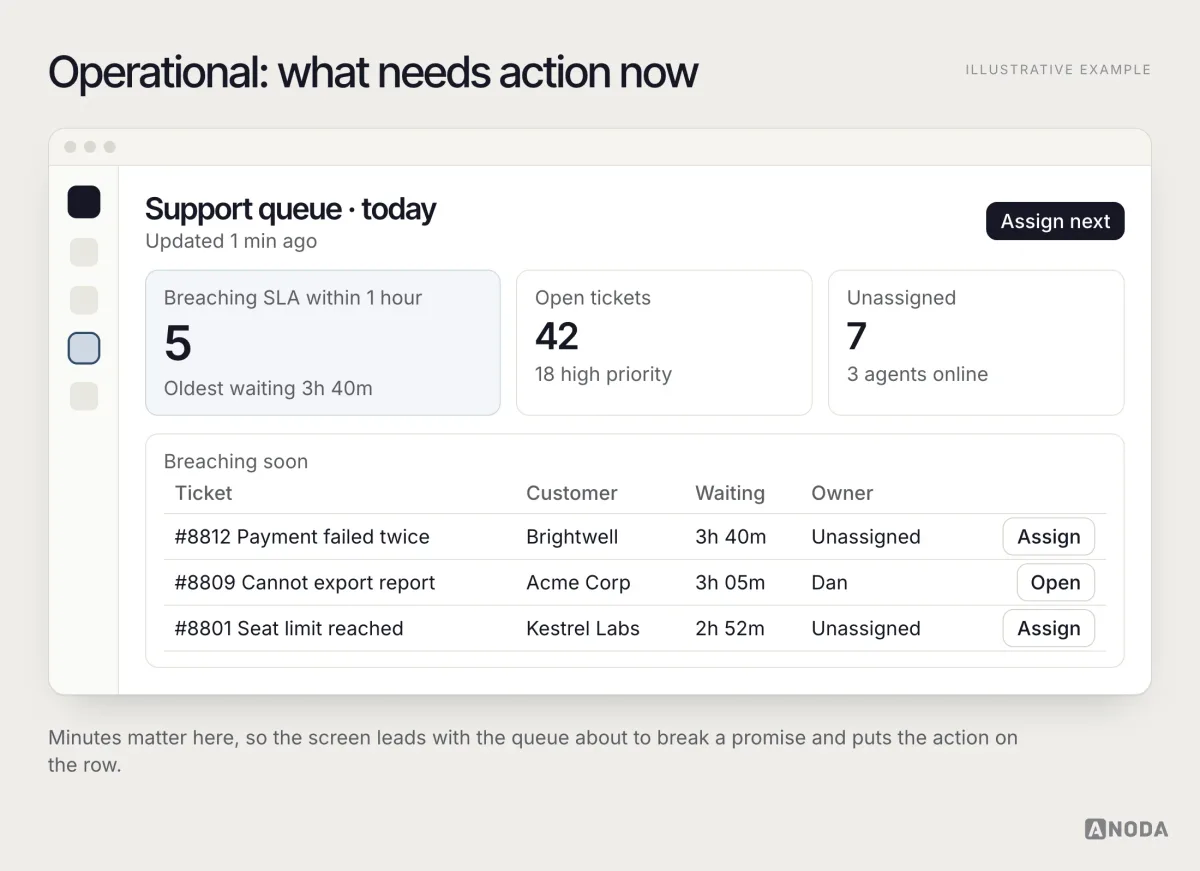The image size is (1200, 871).
Task: Click the Updated 1 min ago text
Action: click(231, 241)
